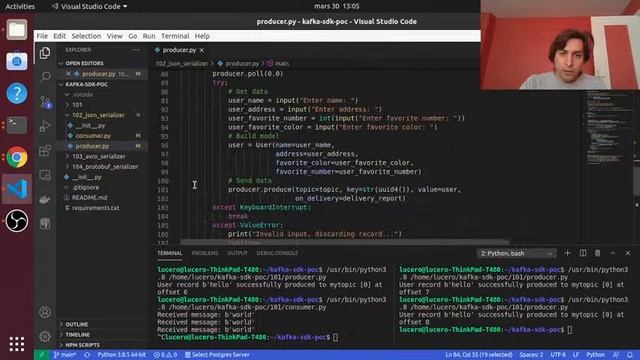Open consumer.py in file tree
Viewport: 640px width, 360px height.
pos(93,136)
